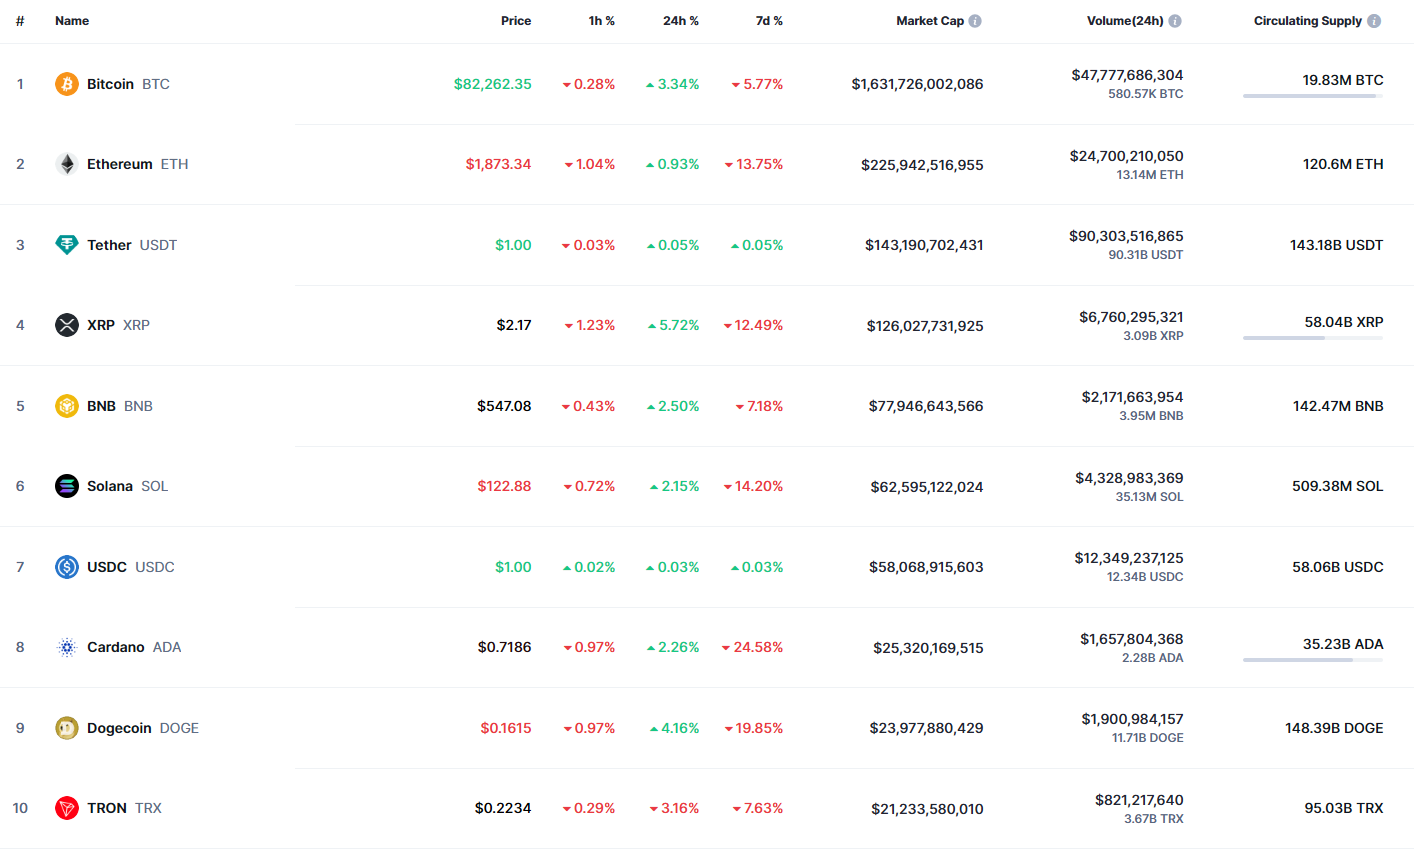1414x850 pixels.
Task: Click Solana volume $4,328,983,369
Action: click(1129, 478)
